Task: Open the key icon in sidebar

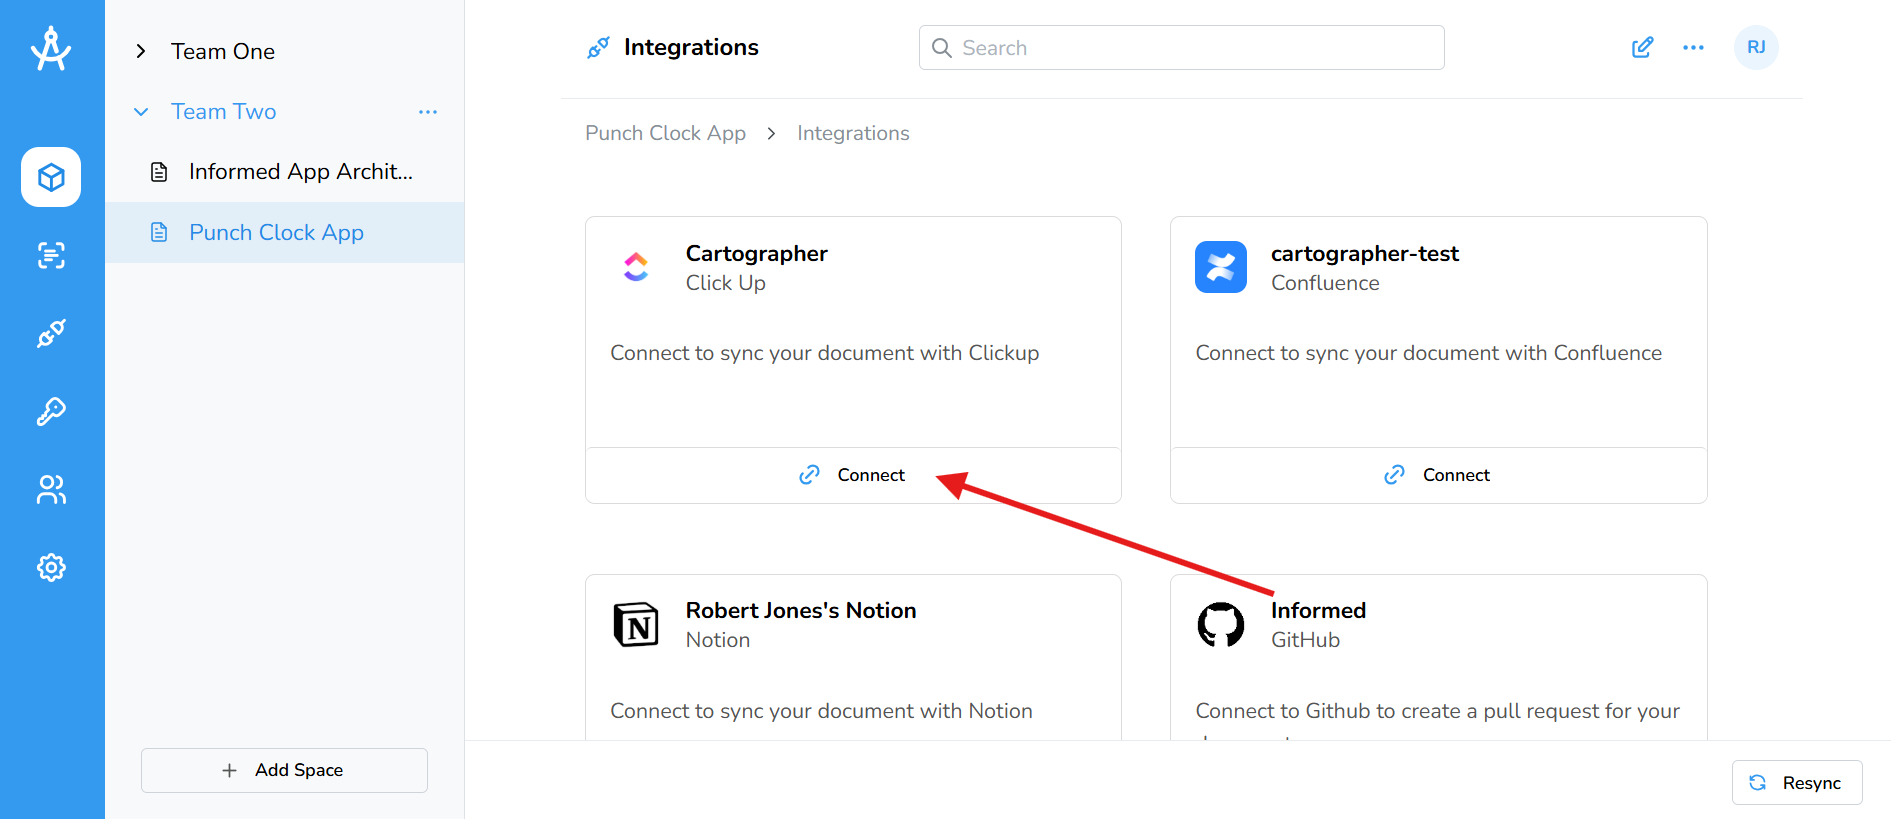Action: pos(51,411)
